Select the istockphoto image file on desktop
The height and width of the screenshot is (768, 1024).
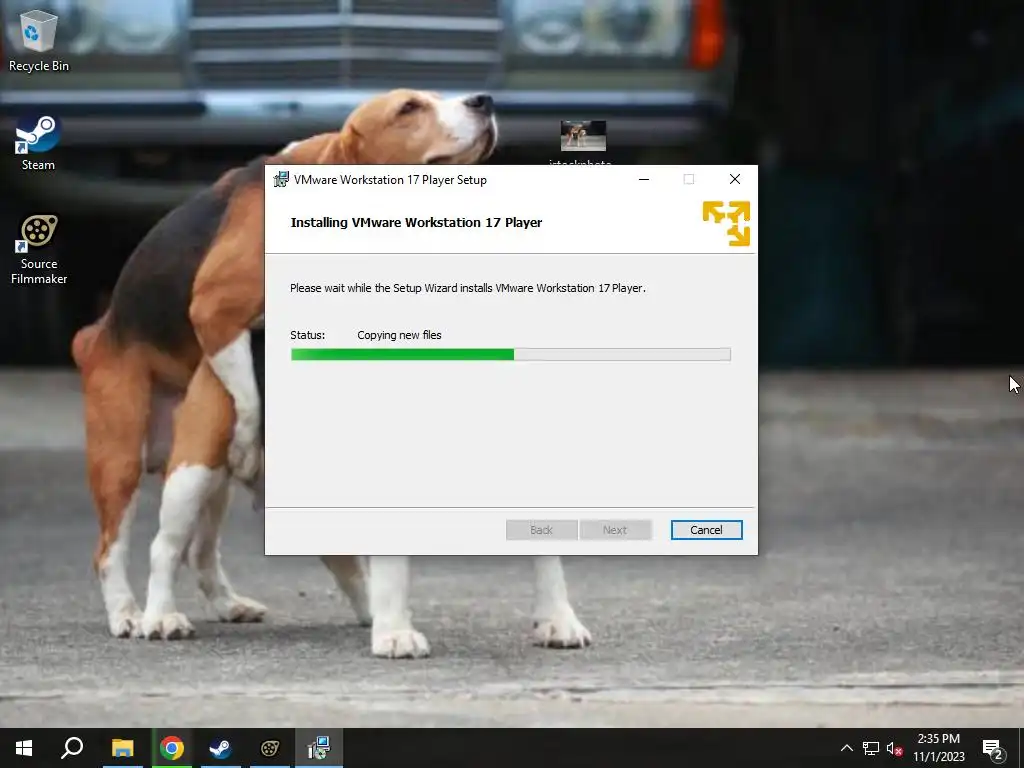pyautogui.click(x=583, y=141)
